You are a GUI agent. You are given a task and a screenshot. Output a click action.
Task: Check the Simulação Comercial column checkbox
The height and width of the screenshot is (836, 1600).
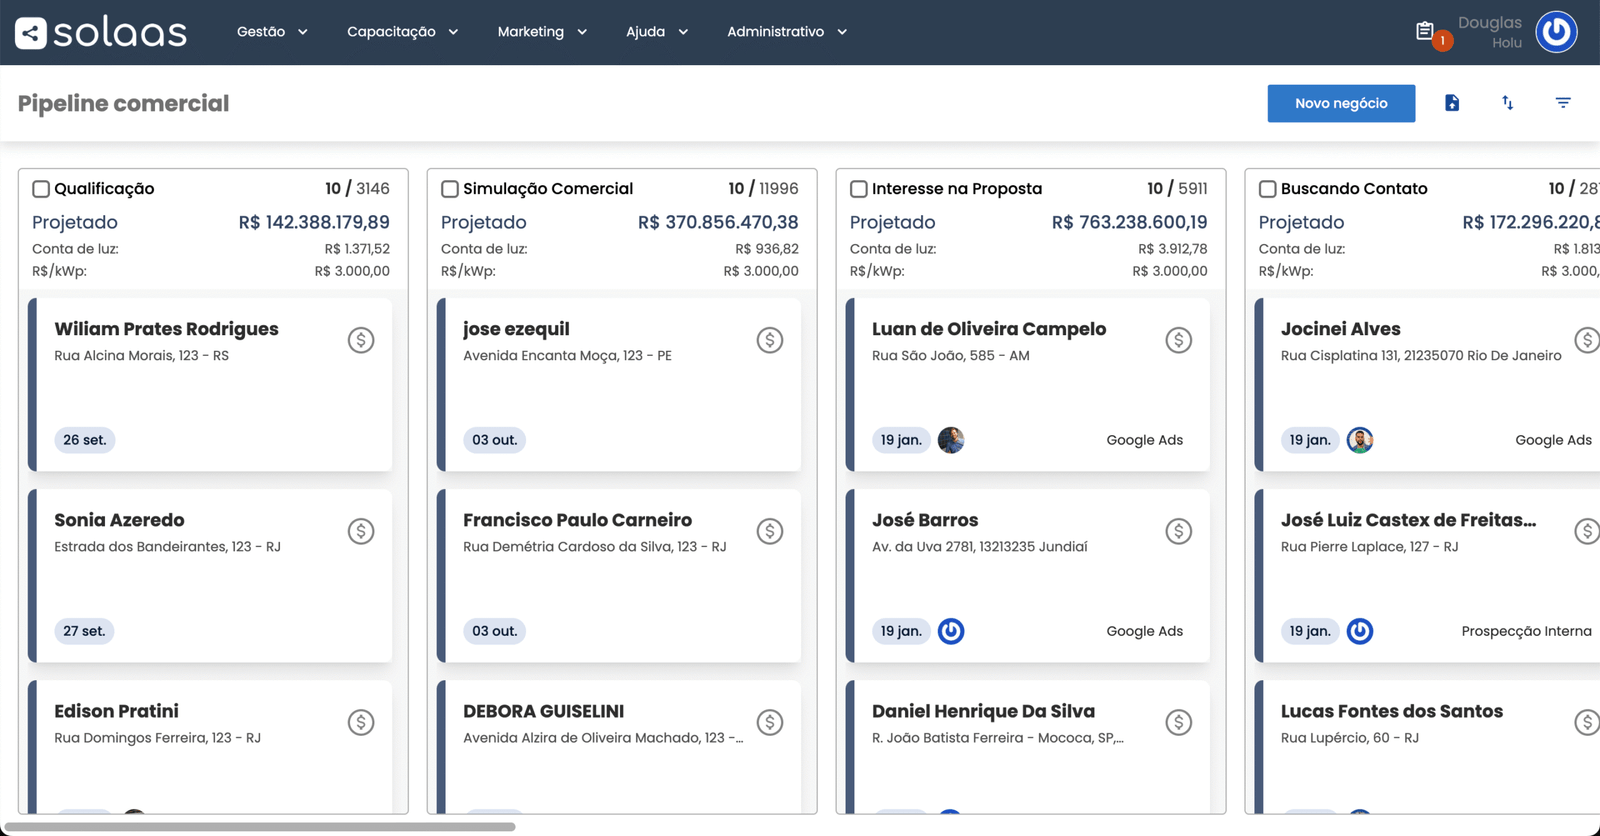pos(450,189)
